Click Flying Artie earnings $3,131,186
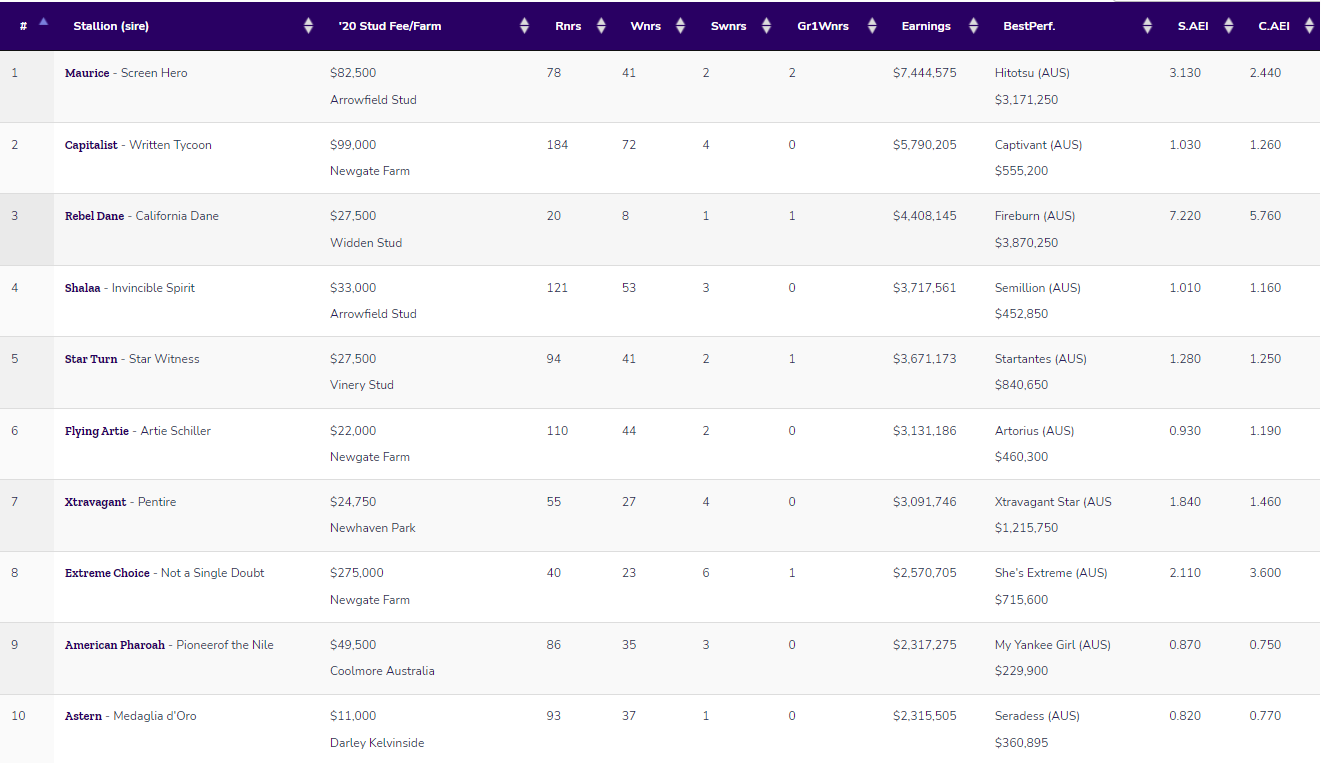Screen dimensions: 1321x763 925,431
